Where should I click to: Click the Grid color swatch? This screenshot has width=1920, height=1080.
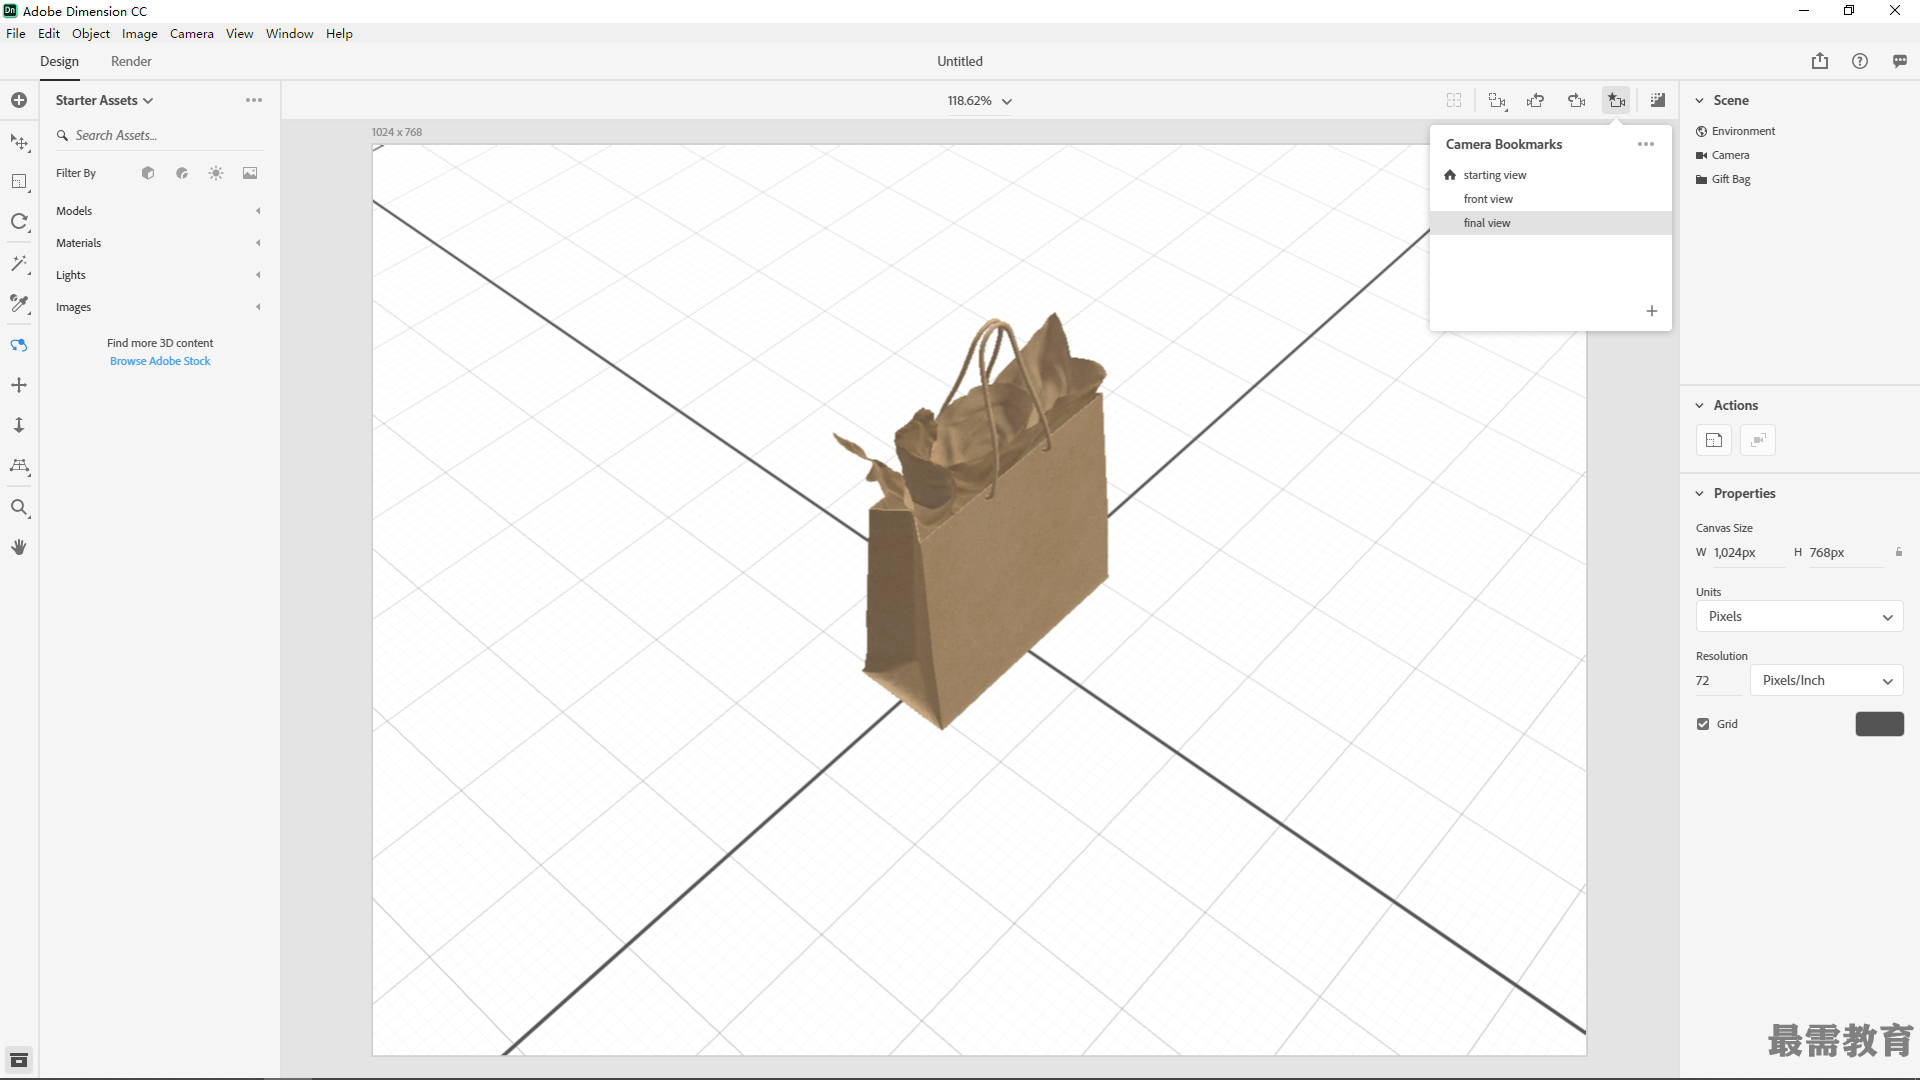[x=1880, y=724]
